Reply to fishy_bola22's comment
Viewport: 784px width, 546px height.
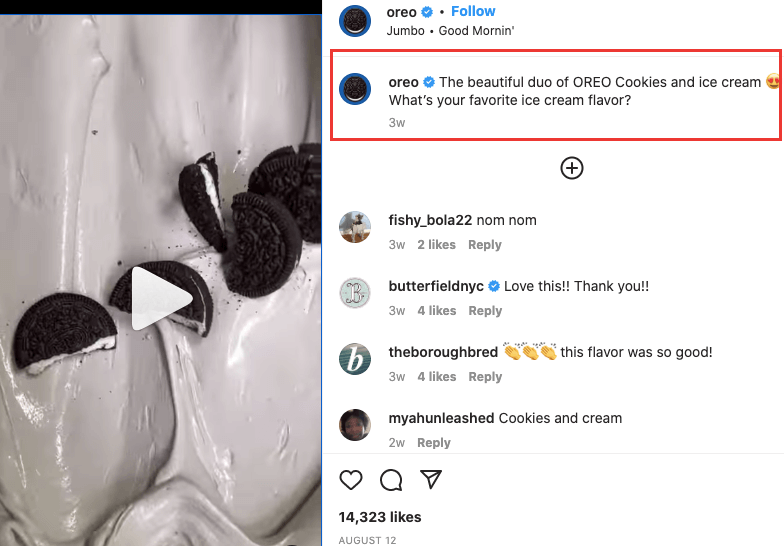tap(485, 245)
